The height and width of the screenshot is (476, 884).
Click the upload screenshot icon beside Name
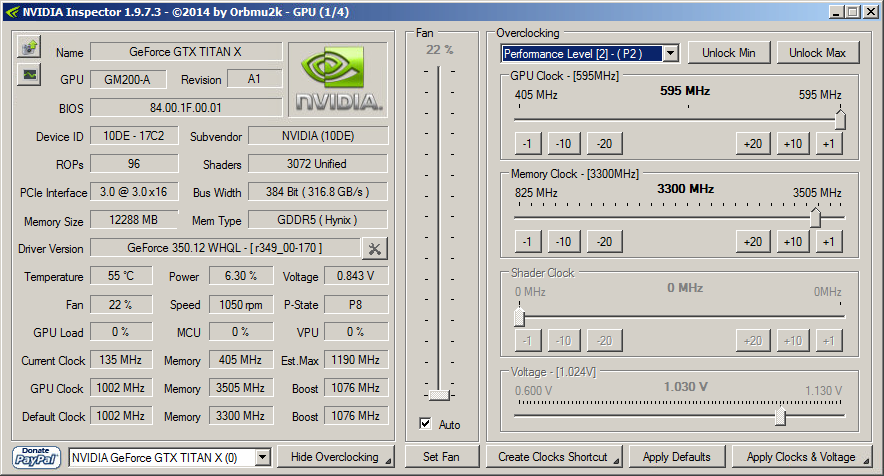click(x=29, y=47)
